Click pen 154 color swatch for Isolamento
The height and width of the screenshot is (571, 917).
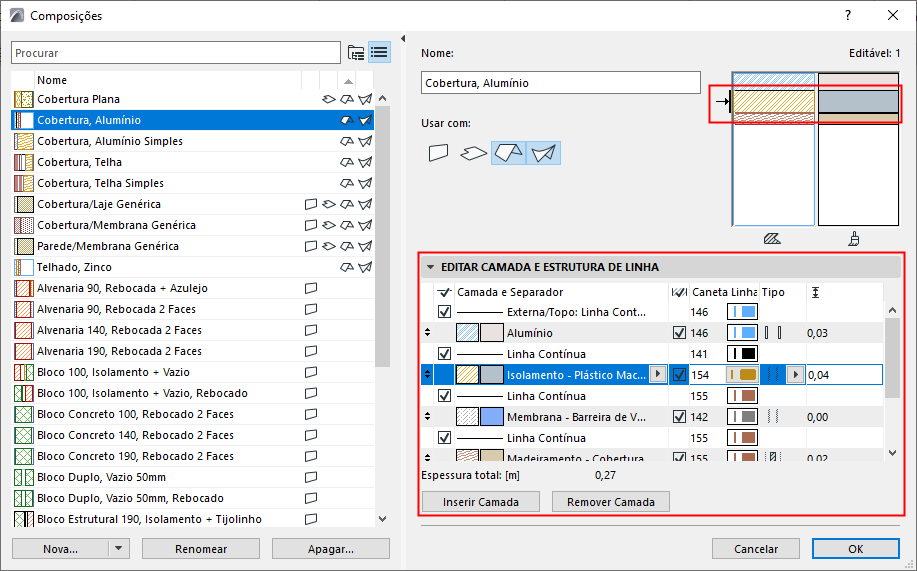[x=742, y=375]
